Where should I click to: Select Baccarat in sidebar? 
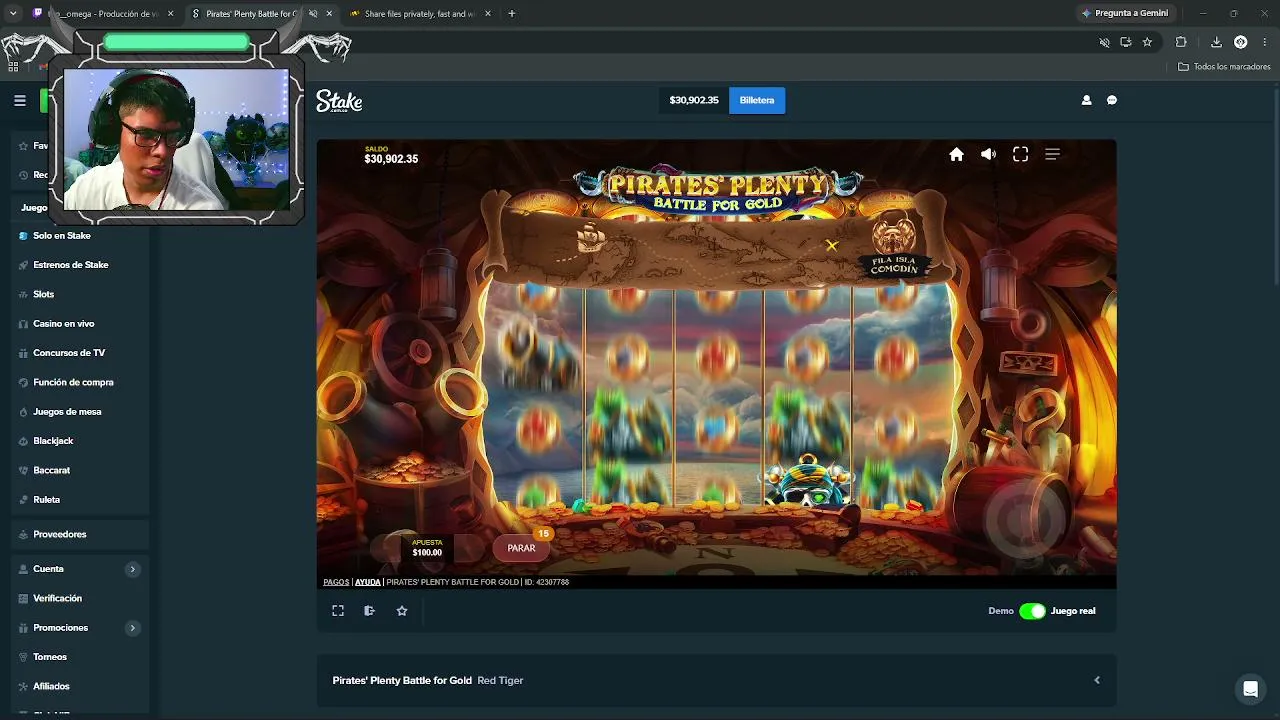click(52, 470)
